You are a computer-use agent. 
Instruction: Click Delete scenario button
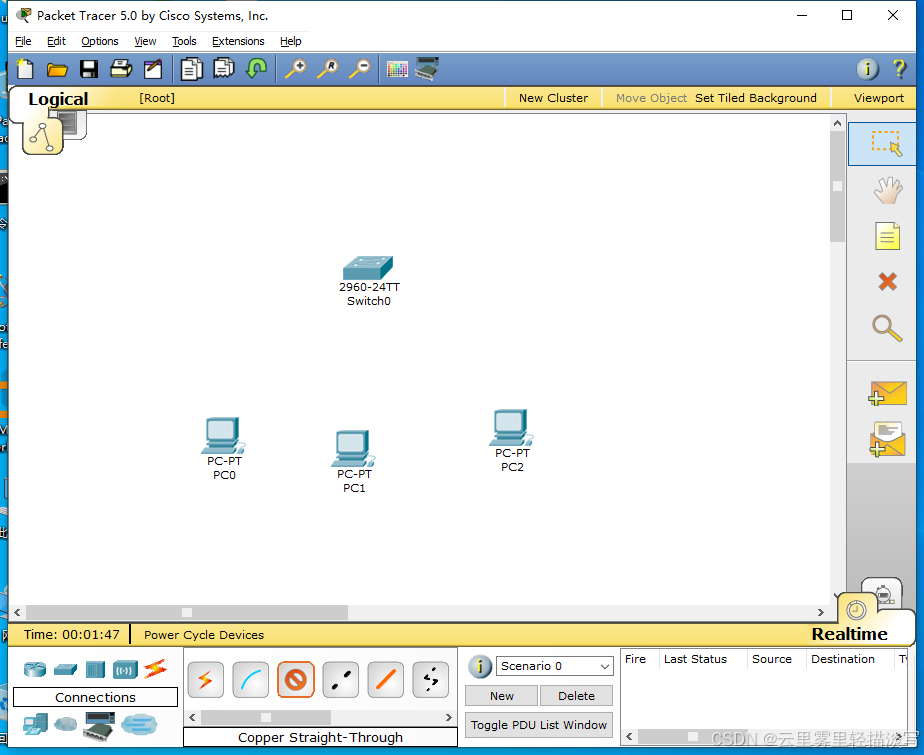[576, 695]
